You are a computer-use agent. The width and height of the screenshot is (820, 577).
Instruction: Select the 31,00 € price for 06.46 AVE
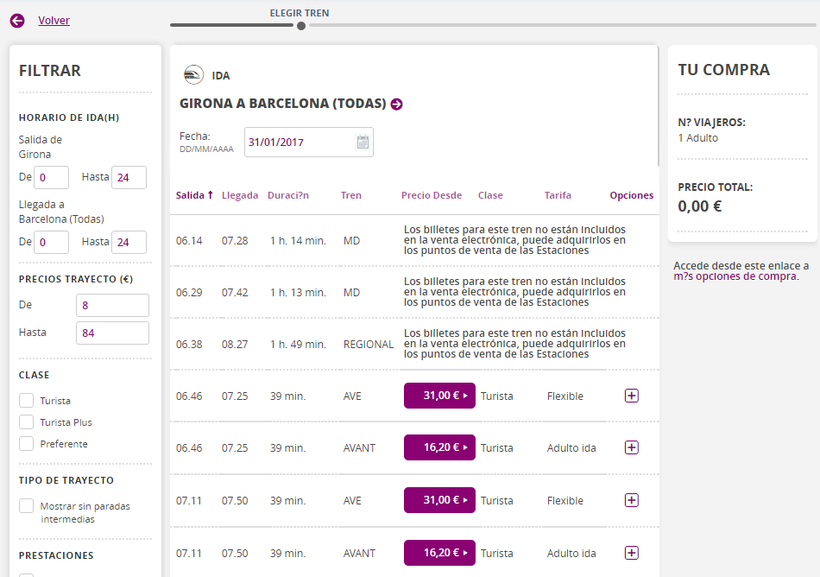439,396
